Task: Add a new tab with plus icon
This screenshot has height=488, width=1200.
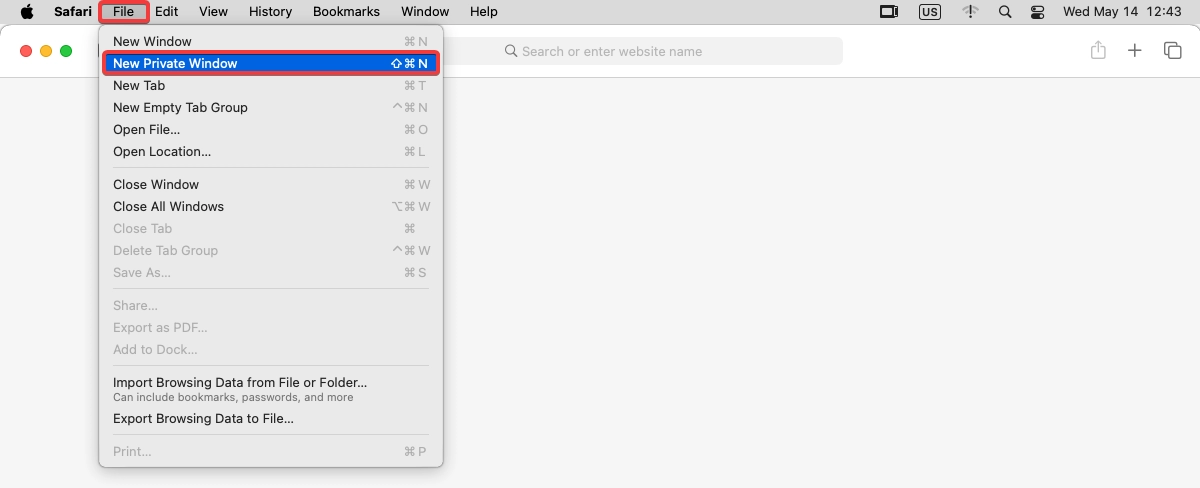Action: (1135, 51)
